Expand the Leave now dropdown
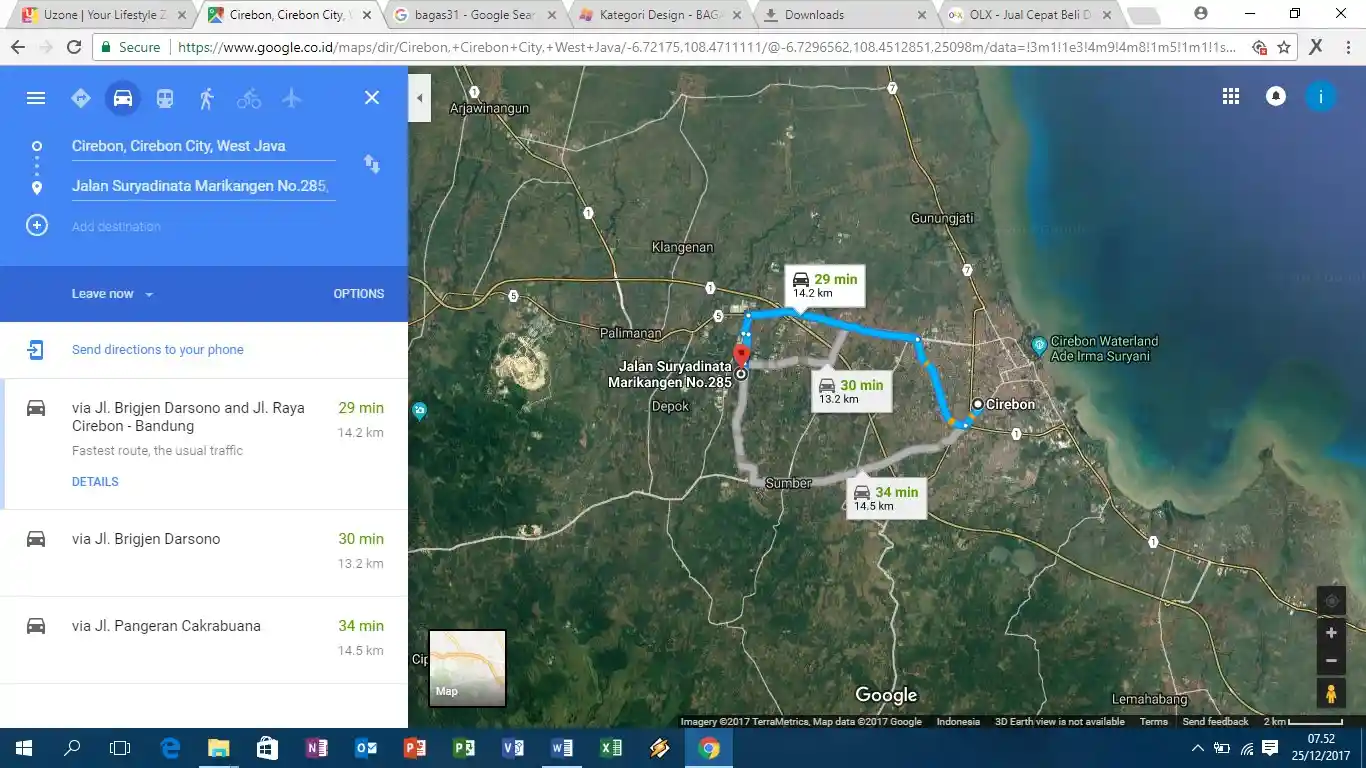This screenshot has width=1366, height=768. point(112,294)
